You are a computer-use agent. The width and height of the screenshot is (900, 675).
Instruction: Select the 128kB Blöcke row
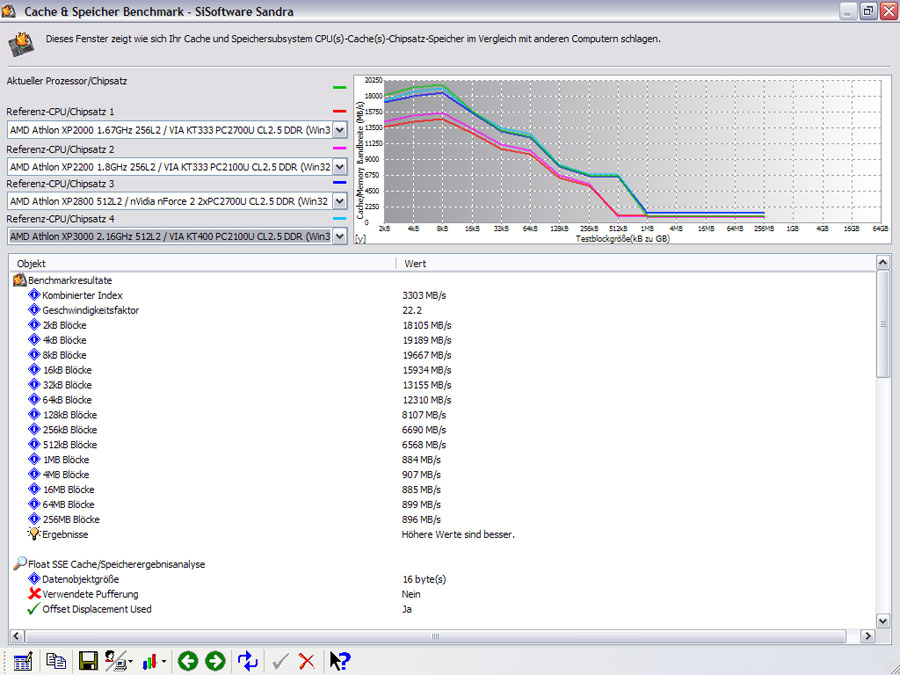(442, 414)
